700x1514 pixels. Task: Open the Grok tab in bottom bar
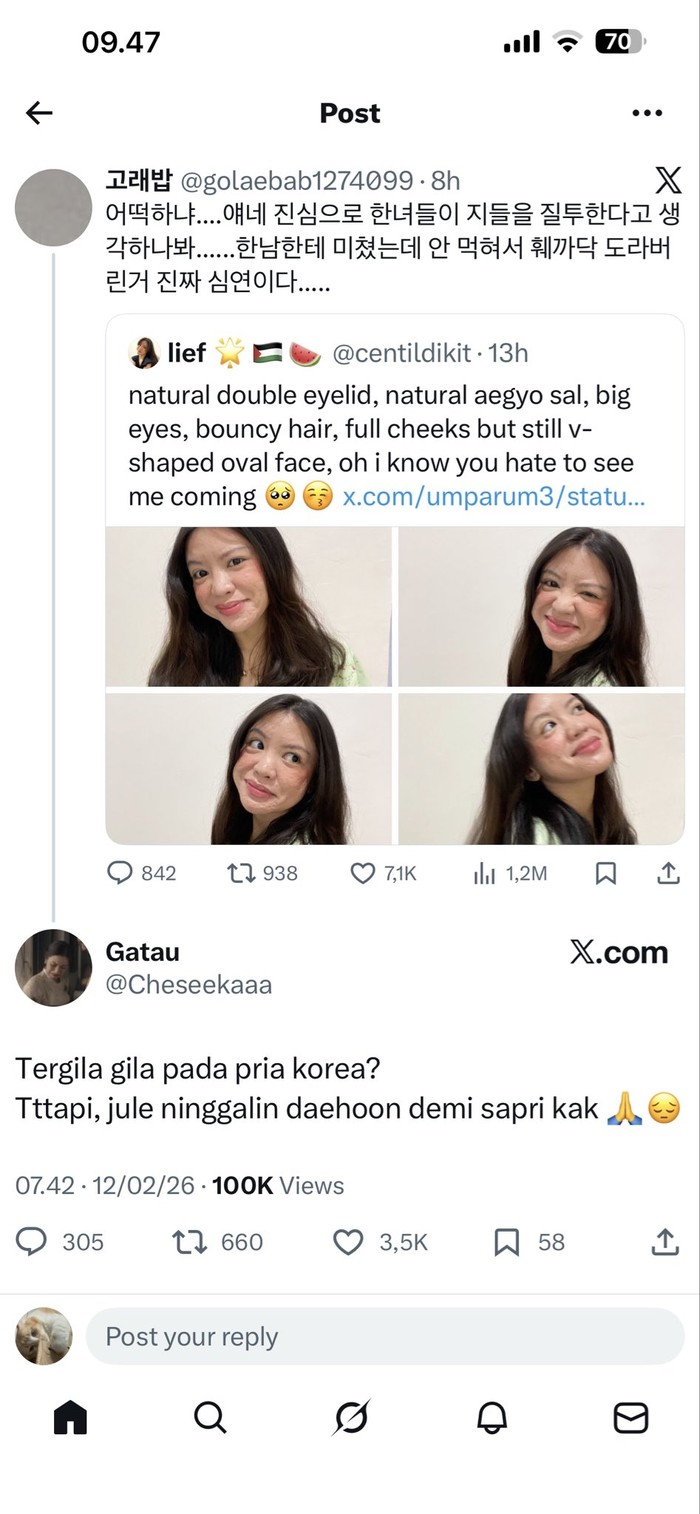(351, 1417)
